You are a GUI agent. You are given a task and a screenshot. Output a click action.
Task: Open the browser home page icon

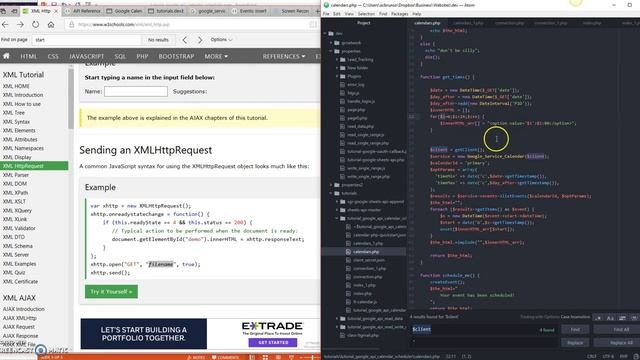click(x=51, y=25)
